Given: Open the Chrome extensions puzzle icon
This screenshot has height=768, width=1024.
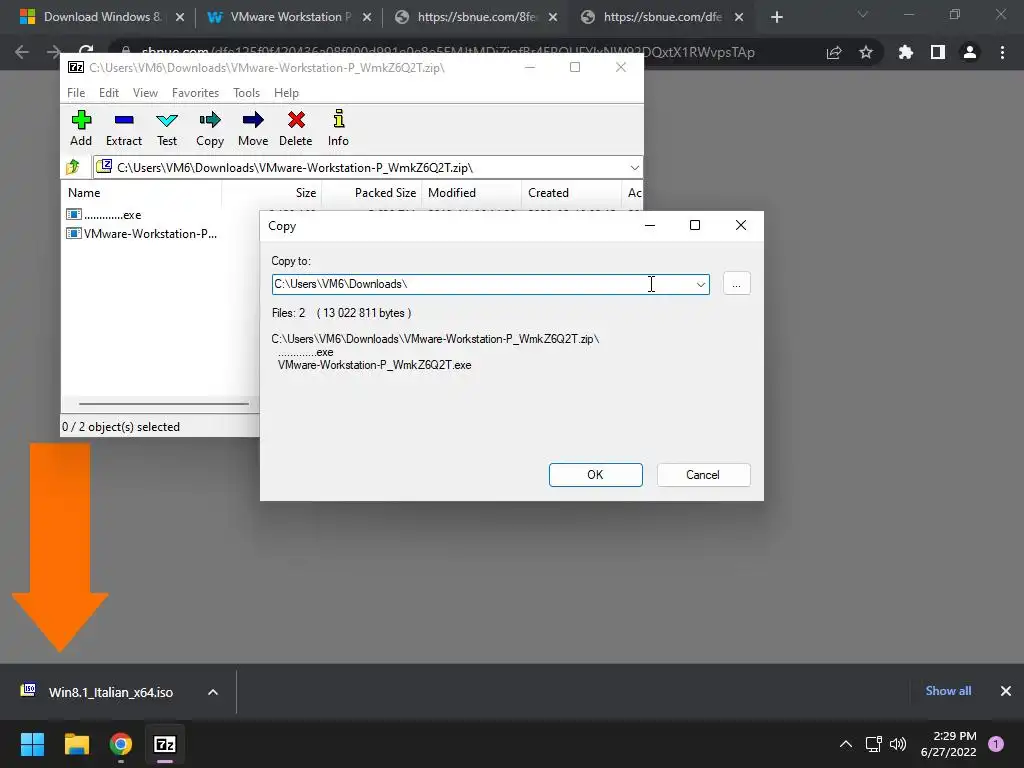Looking at the screenshot, I should tap(905, 52).
